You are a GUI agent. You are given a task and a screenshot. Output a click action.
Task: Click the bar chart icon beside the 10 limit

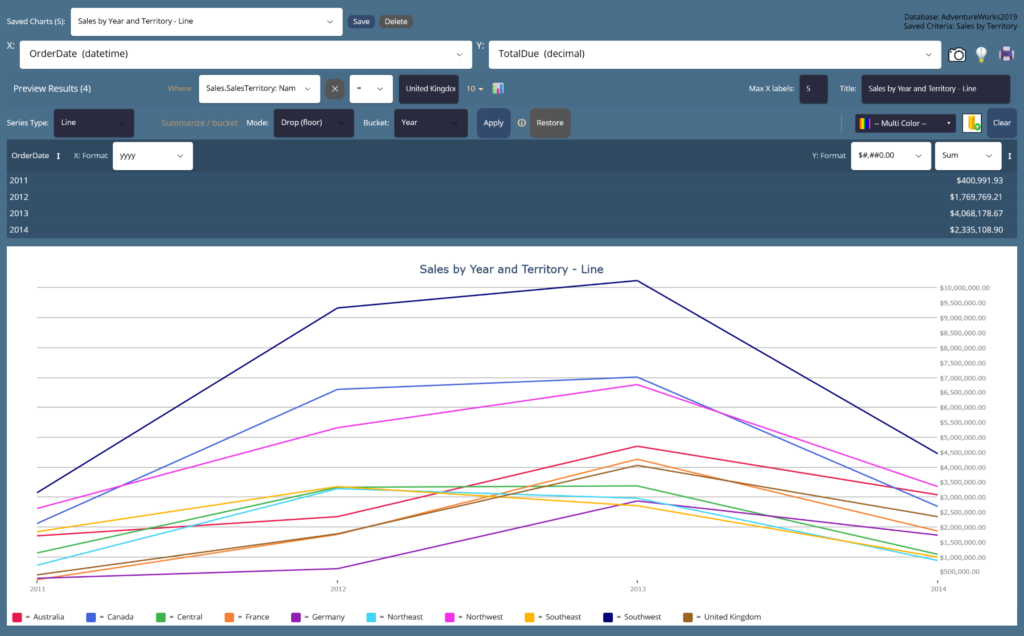[498, 88]
